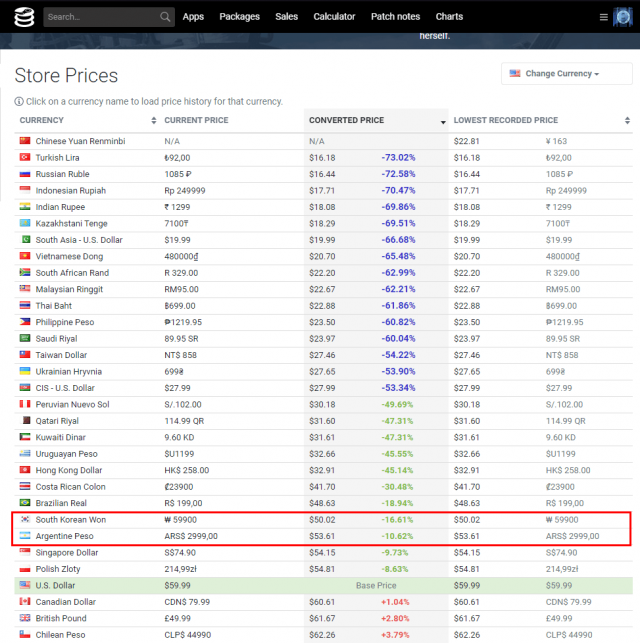Load price history for Russian Ruble
This screenshot has height=643, width=640.
pos(62,174)
